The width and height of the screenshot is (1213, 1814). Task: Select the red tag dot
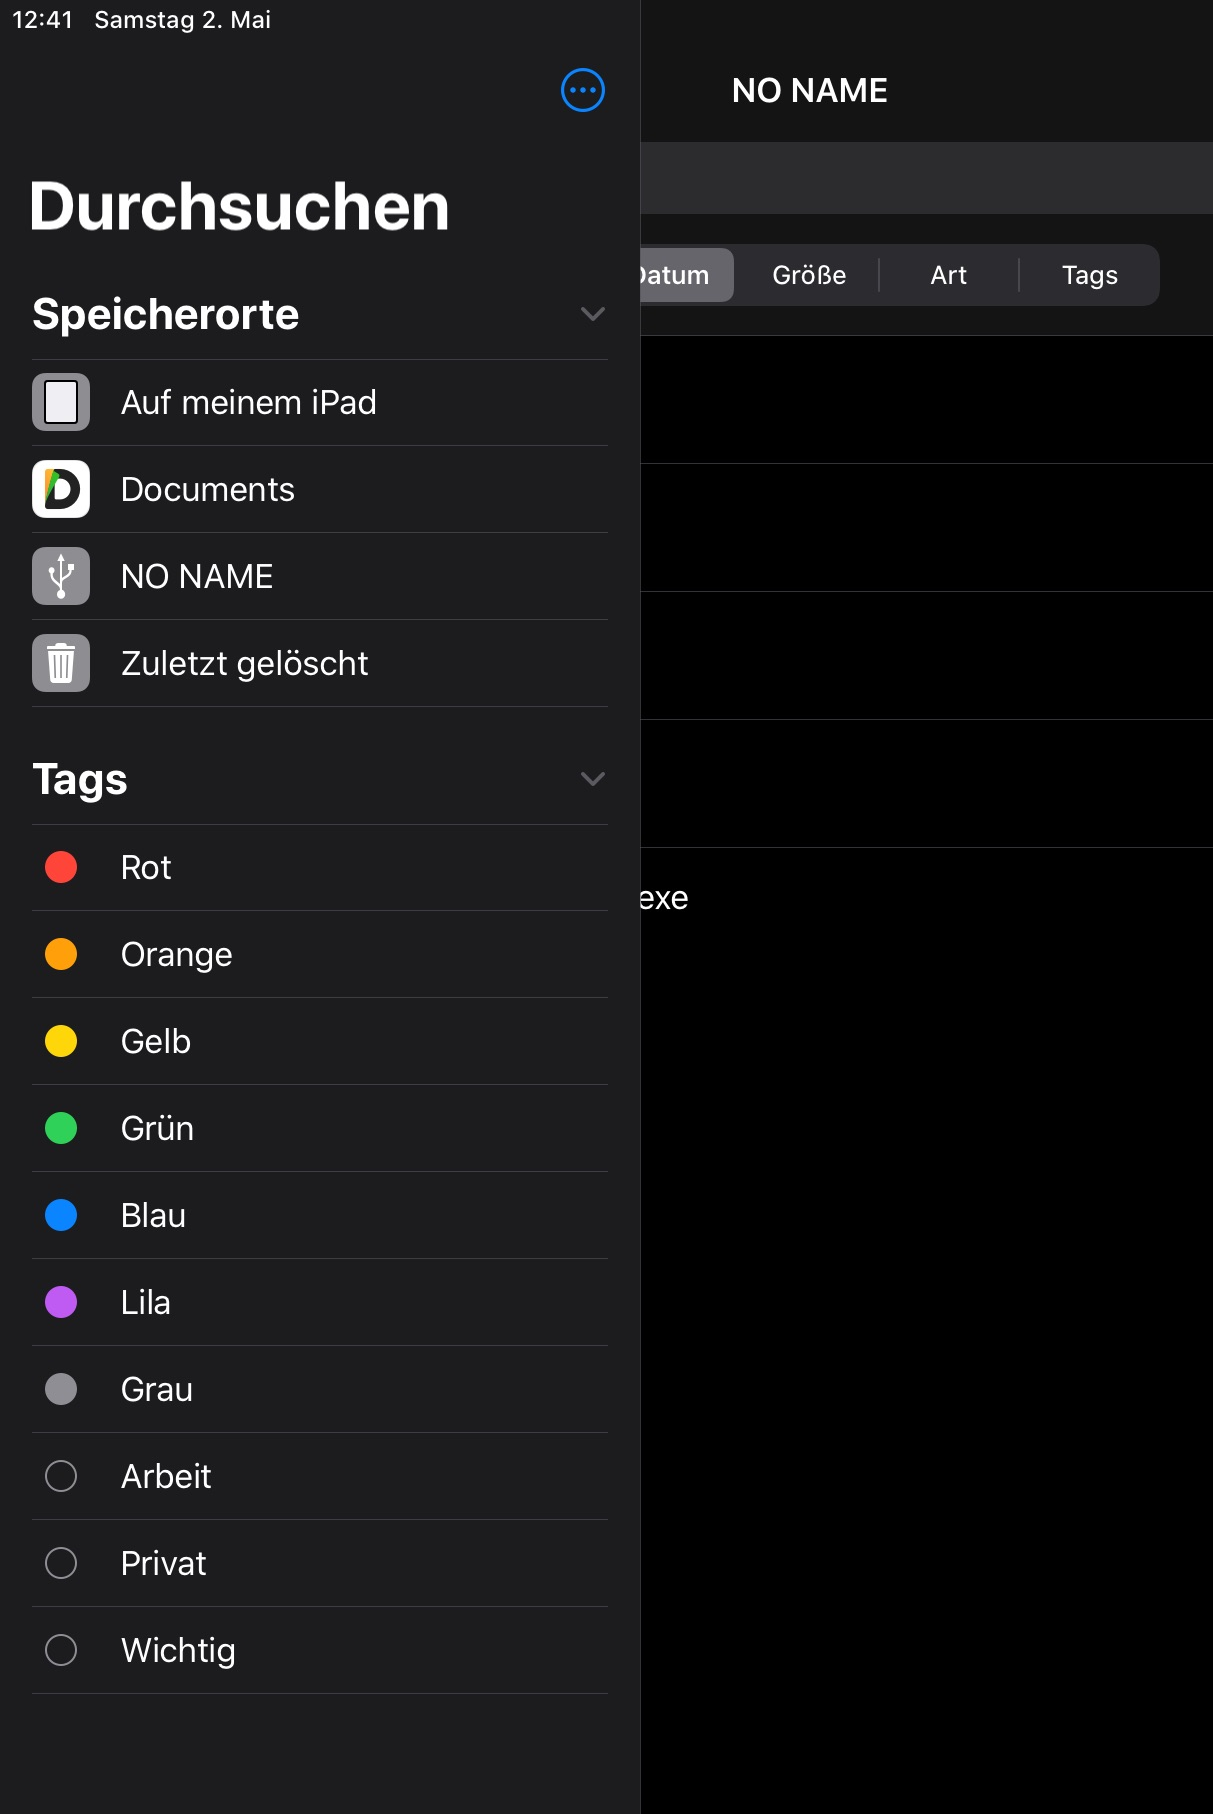point(61,867)
